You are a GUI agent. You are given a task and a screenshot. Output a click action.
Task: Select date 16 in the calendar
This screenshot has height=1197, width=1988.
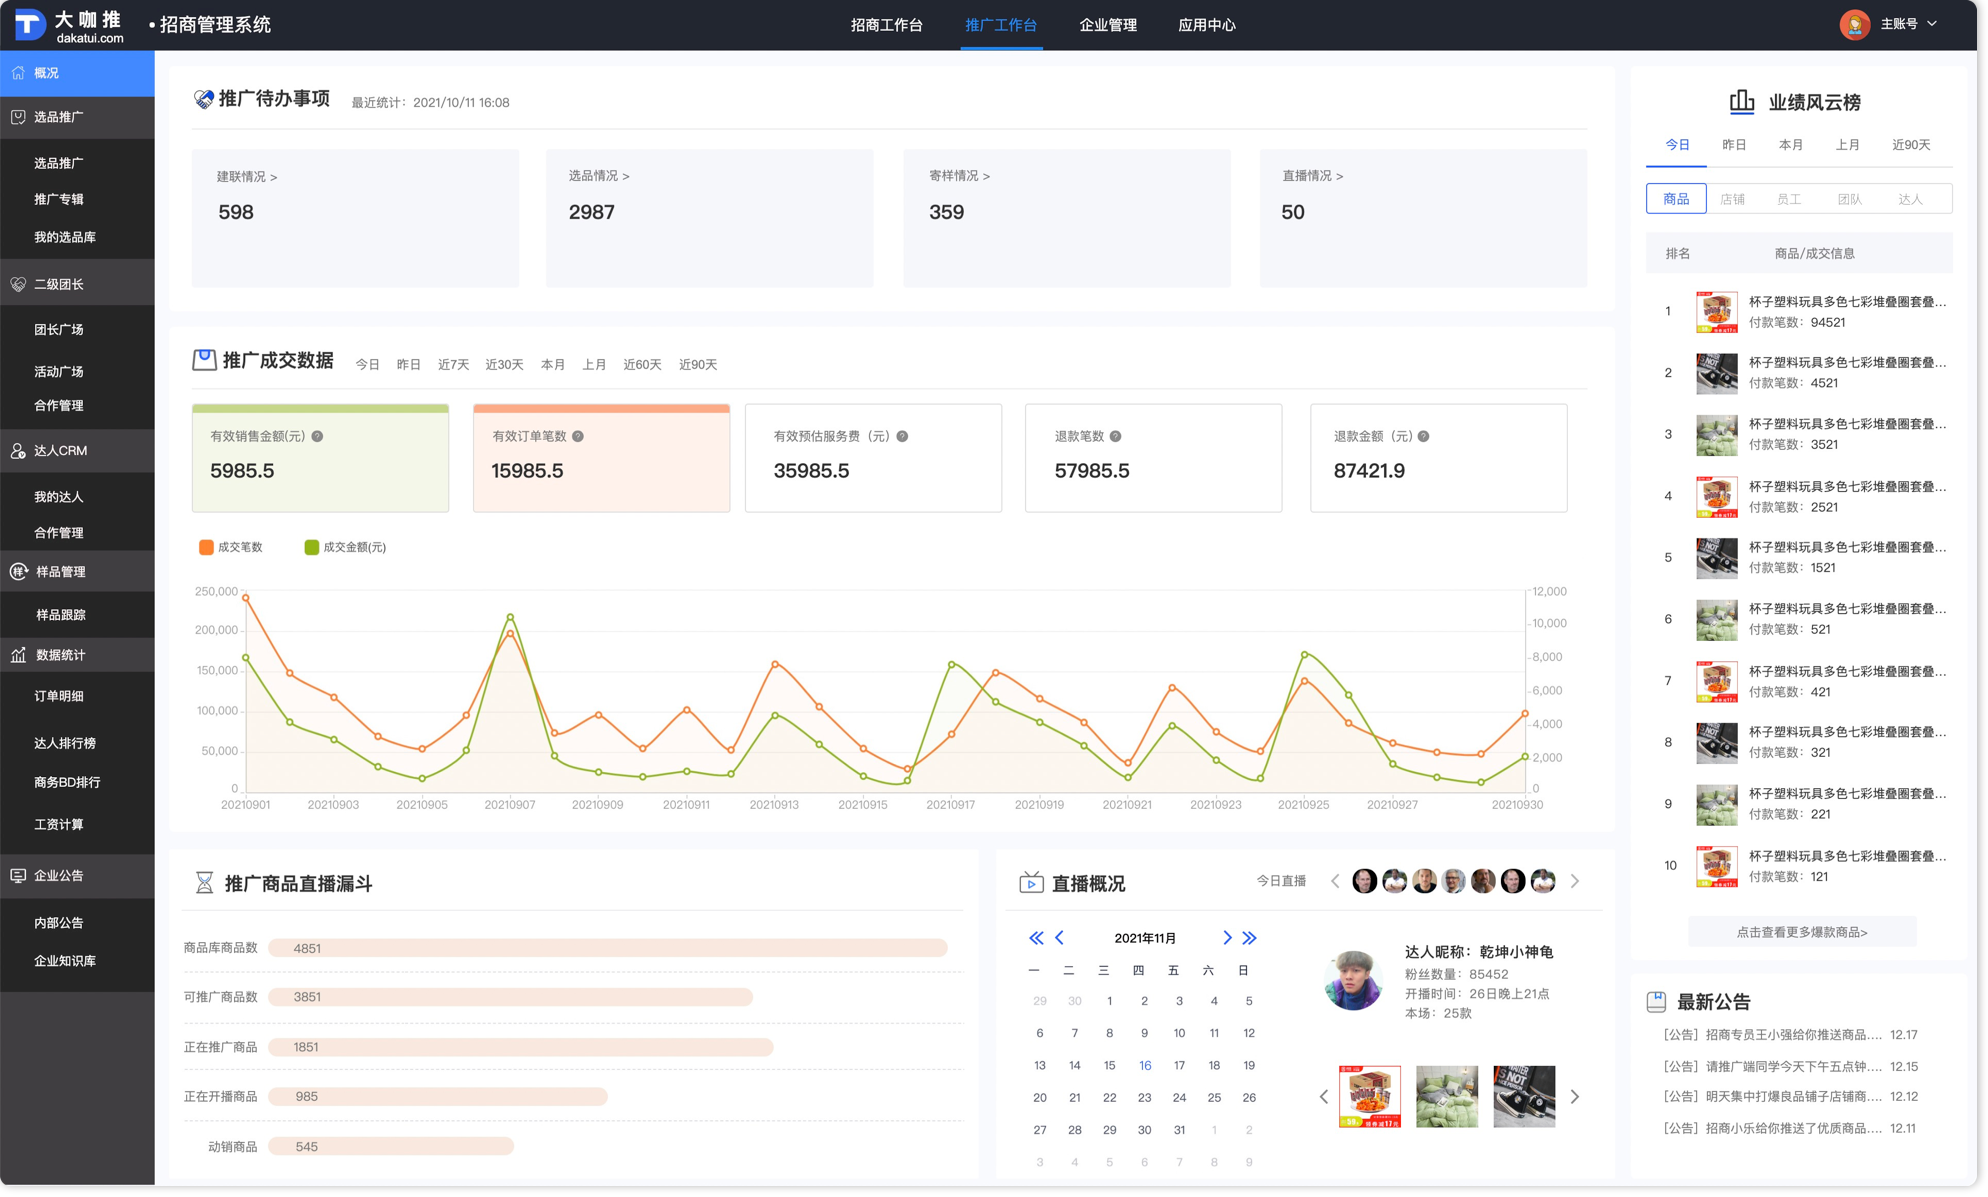[x=1144, y=1065]
